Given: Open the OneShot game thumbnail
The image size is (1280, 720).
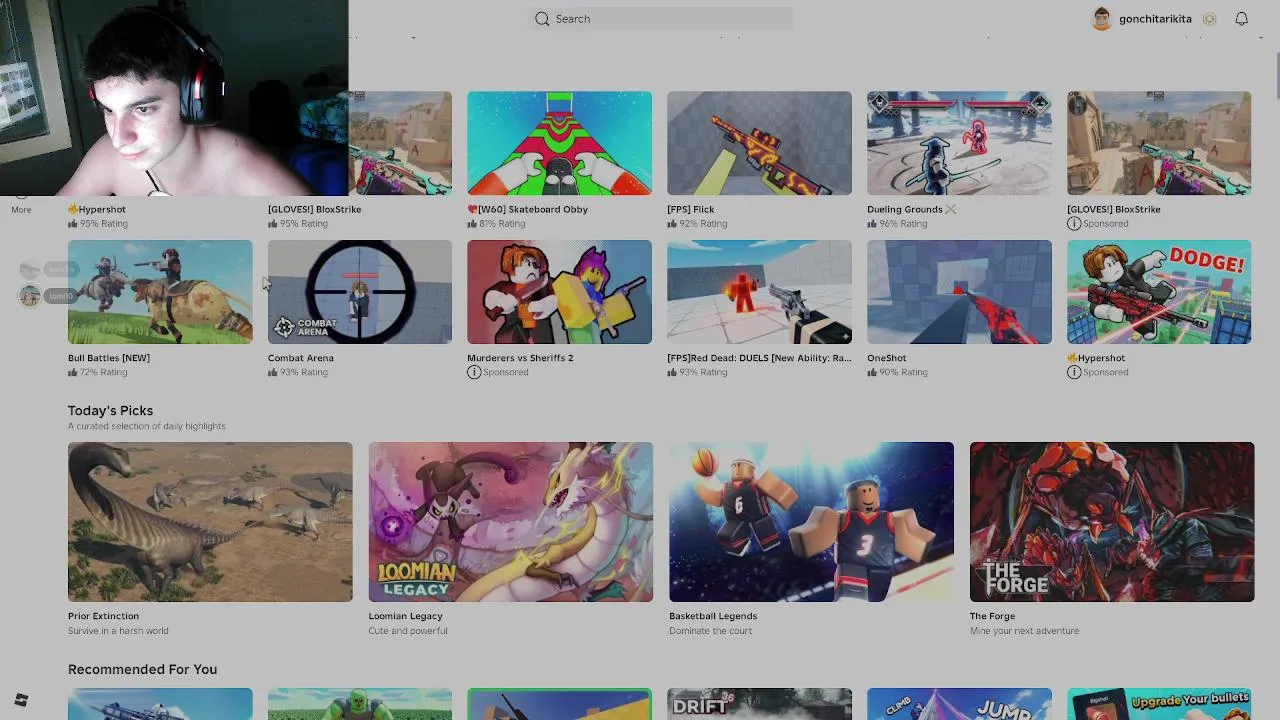Looking at the screenshot, I should point(959,292).
